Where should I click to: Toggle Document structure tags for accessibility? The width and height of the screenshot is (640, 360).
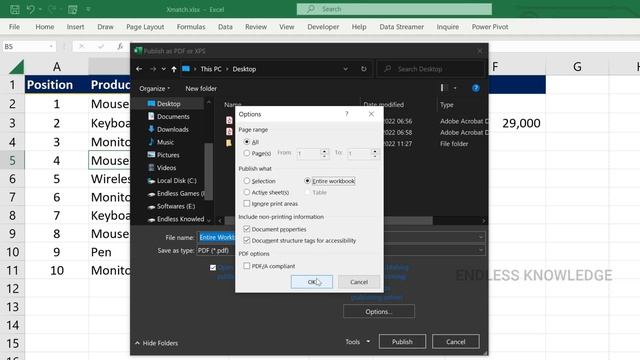pos(247,240)
